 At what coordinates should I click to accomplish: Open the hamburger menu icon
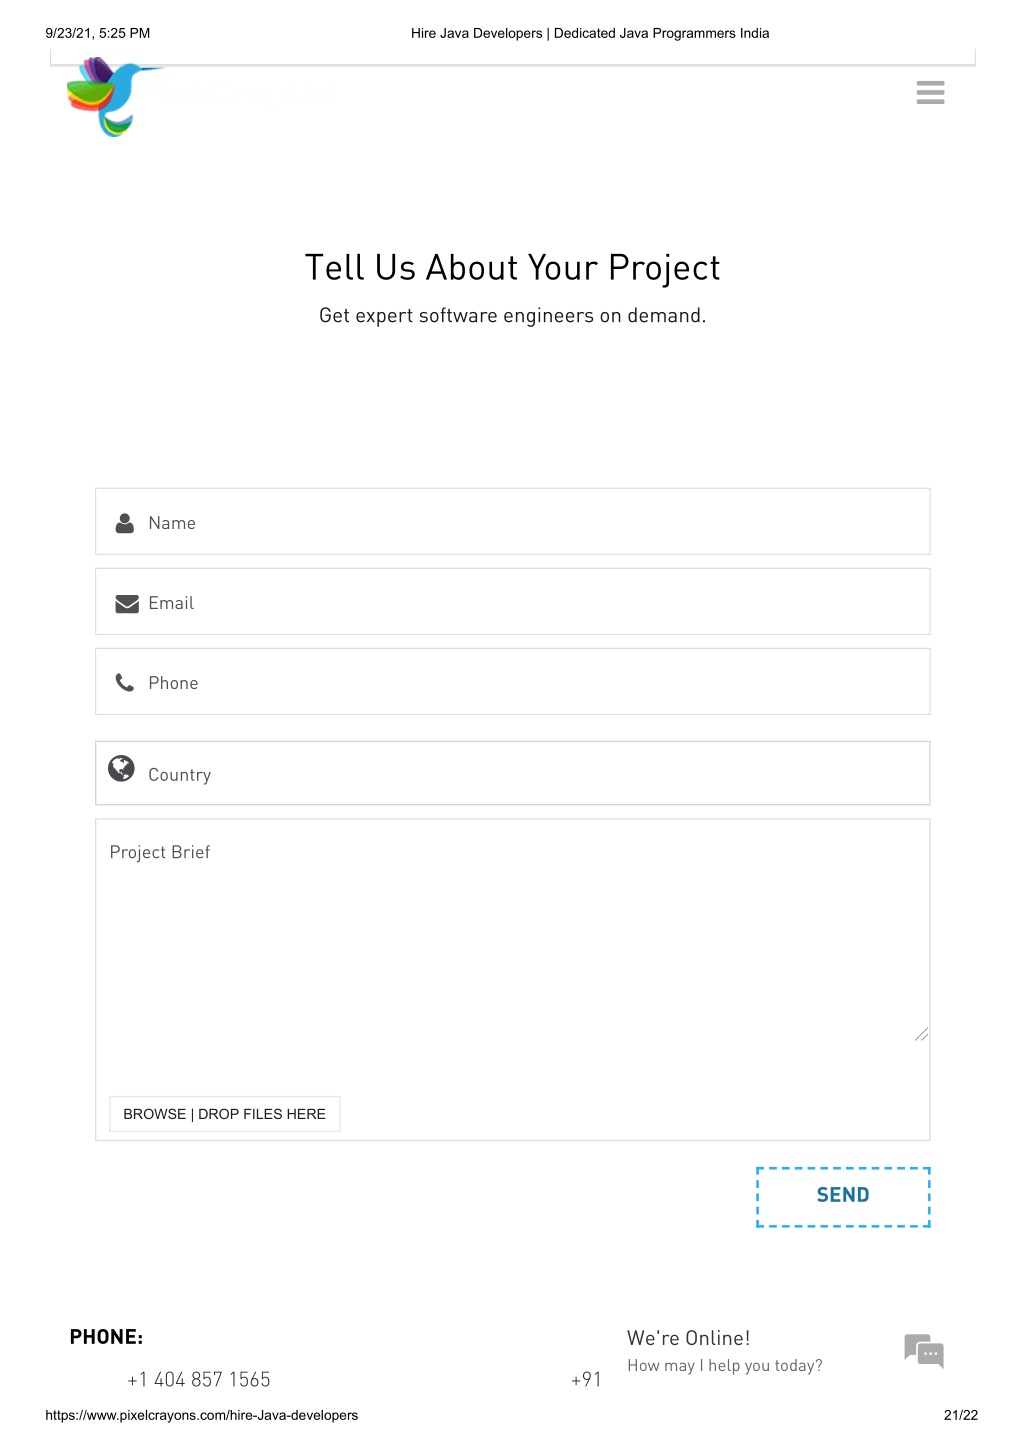click(930, 92)
